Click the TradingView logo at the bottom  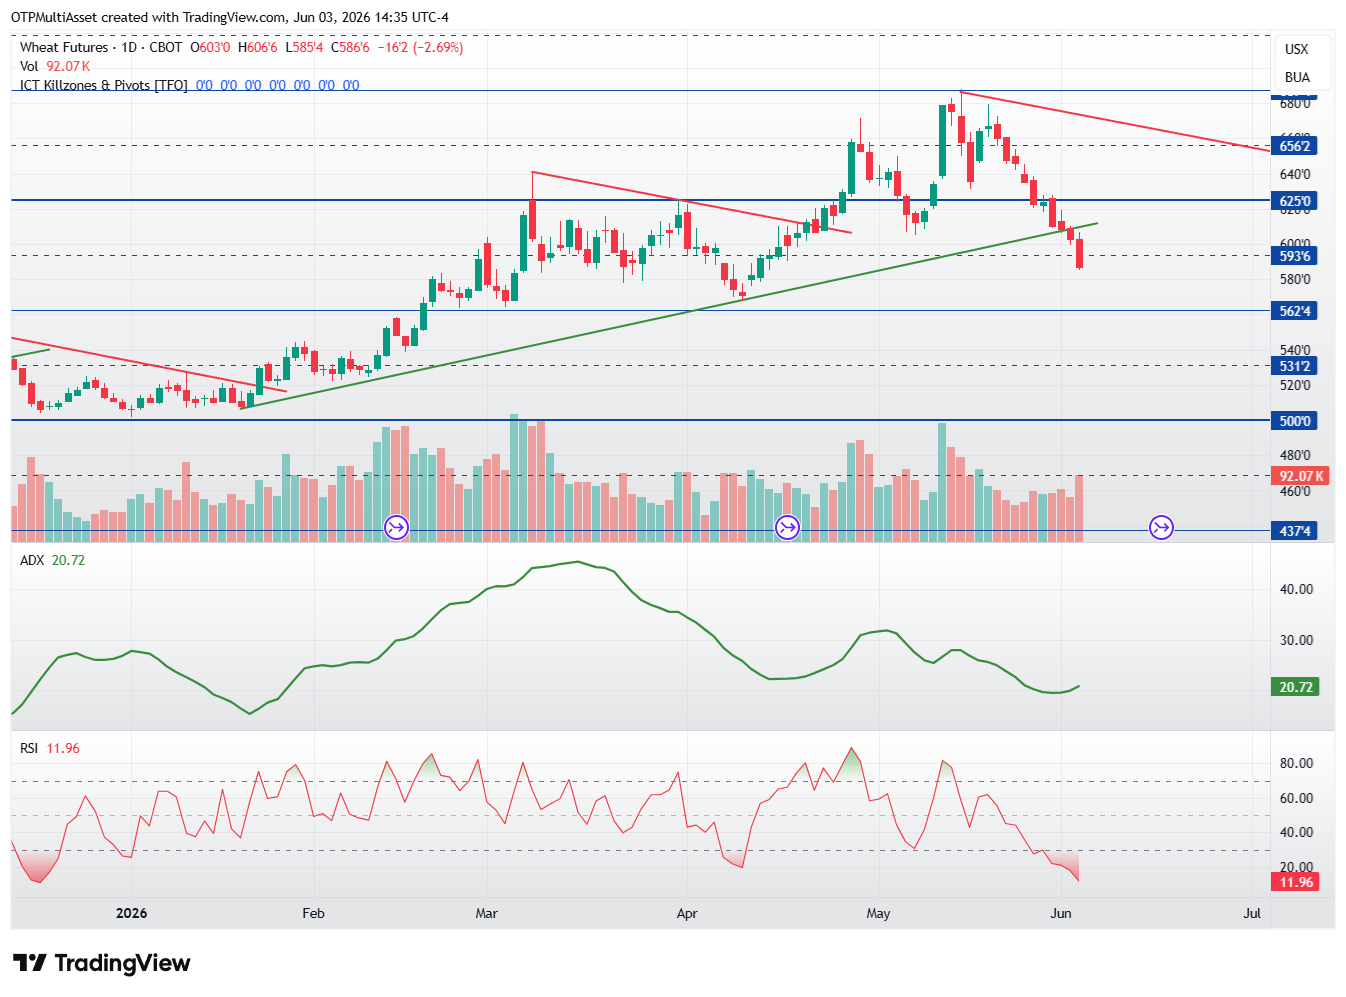point(102,963)
